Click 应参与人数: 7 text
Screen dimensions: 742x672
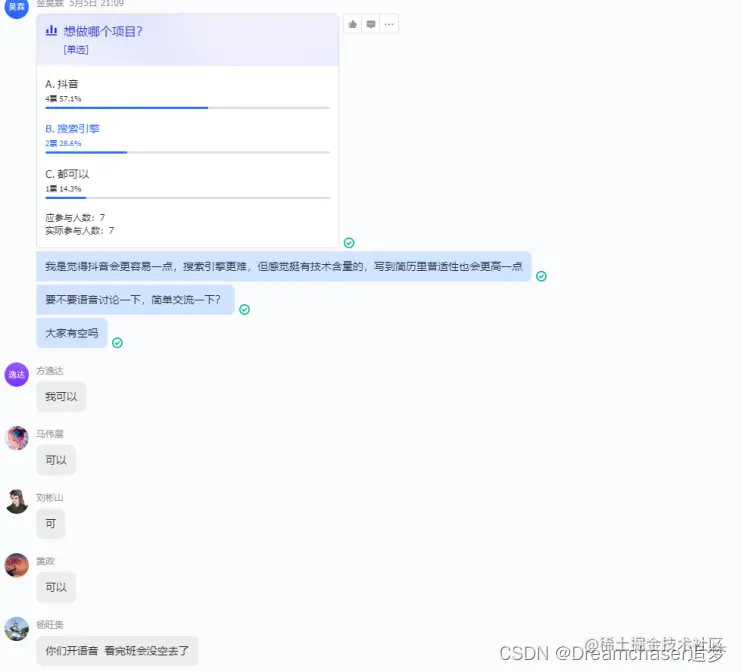pyautogui.click(x=75, y=218)
